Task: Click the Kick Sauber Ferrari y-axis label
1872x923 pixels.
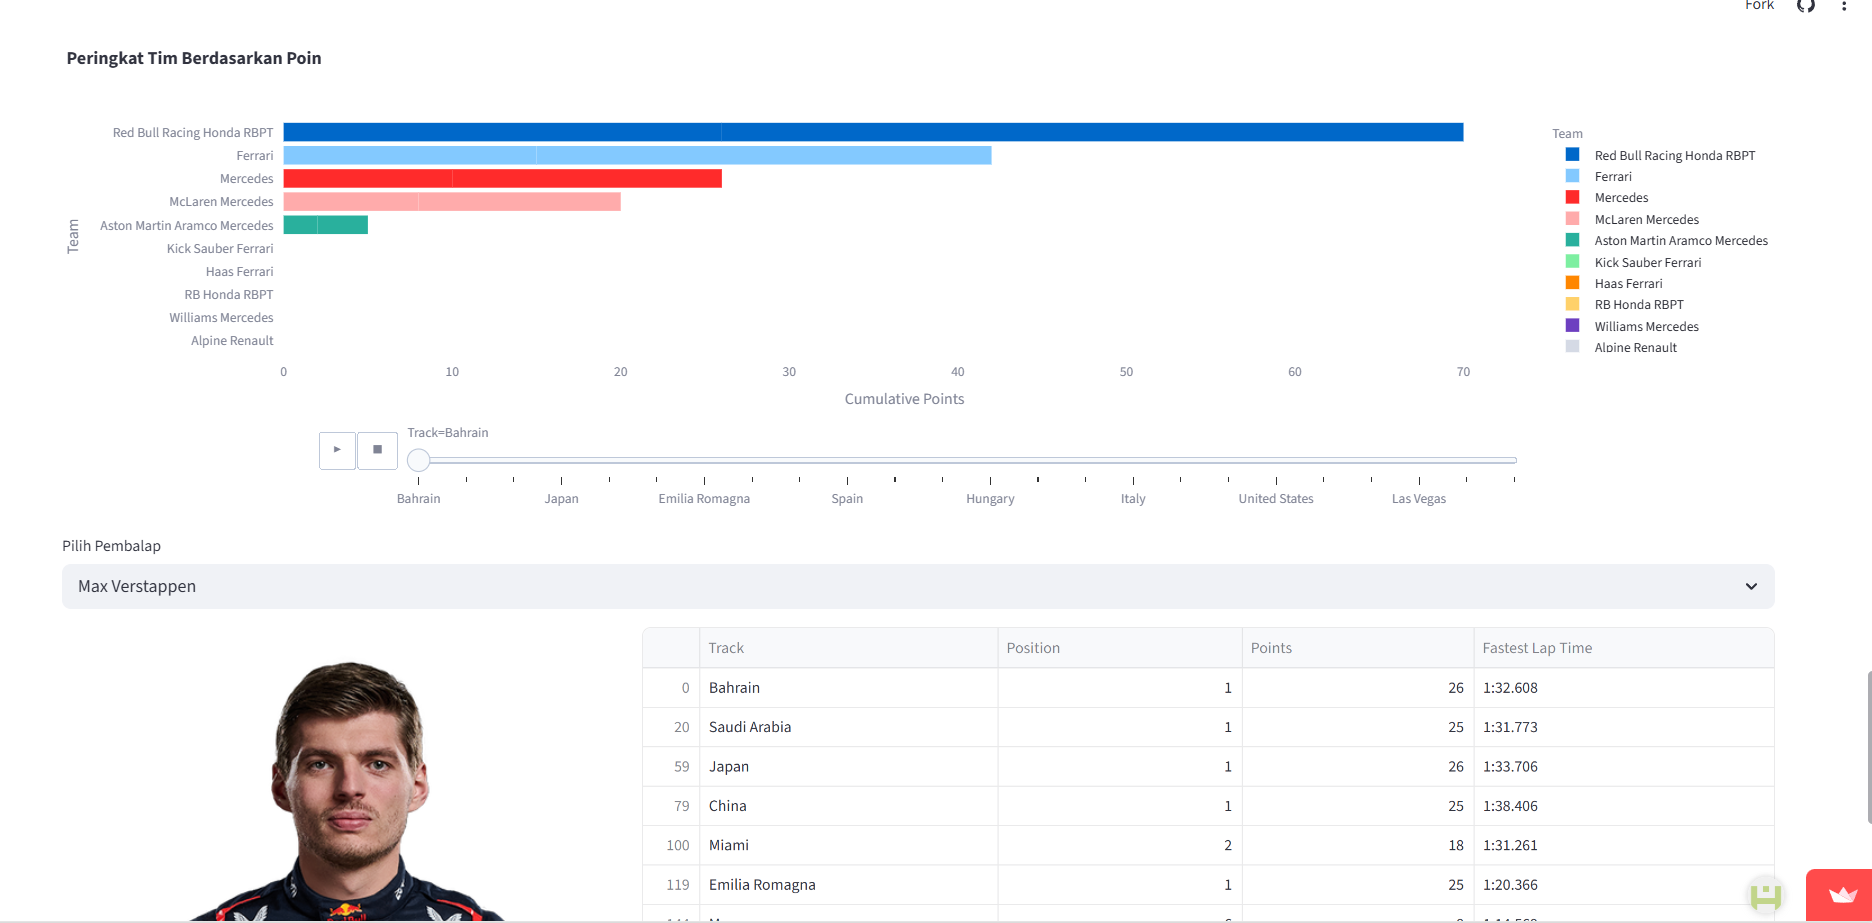Action: click(x=220, y=249)
